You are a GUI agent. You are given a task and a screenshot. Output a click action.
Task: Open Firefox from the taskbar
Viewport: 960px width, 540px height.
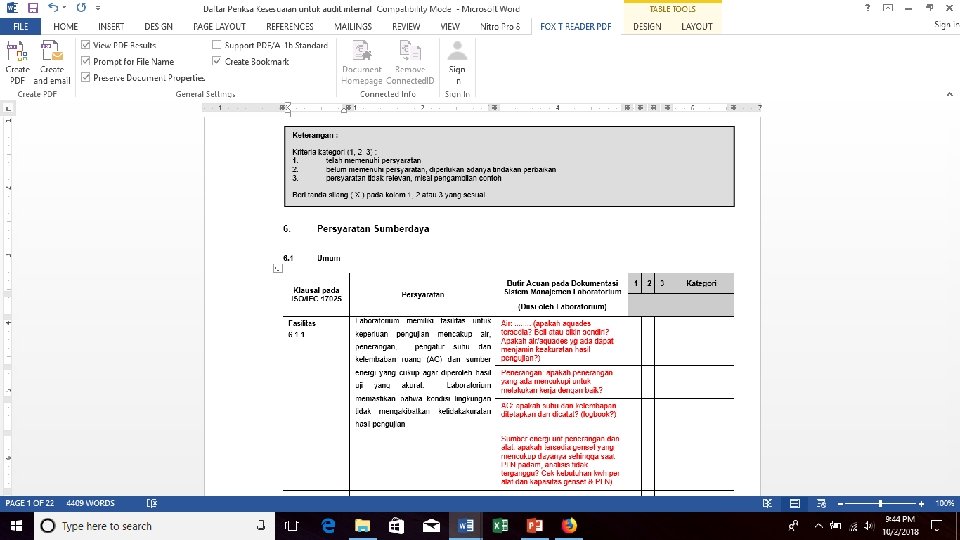click(569, 526)
